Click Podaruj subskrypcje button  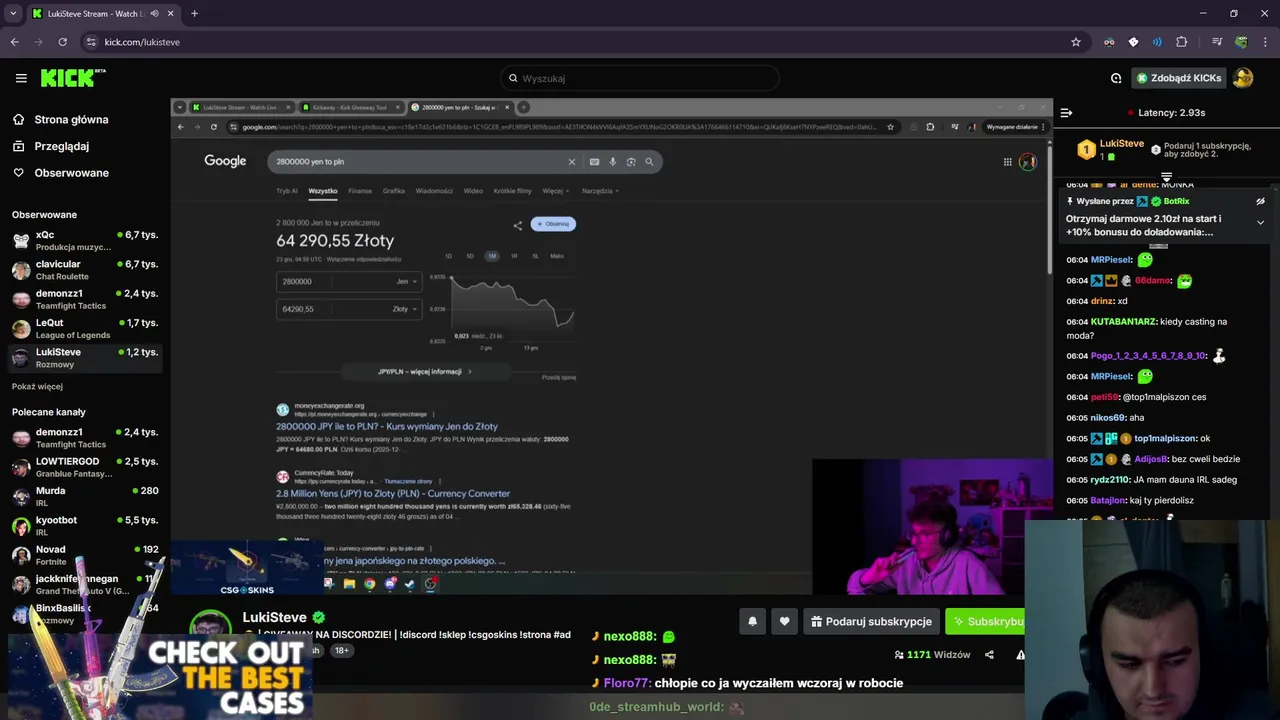pos(871,621)
